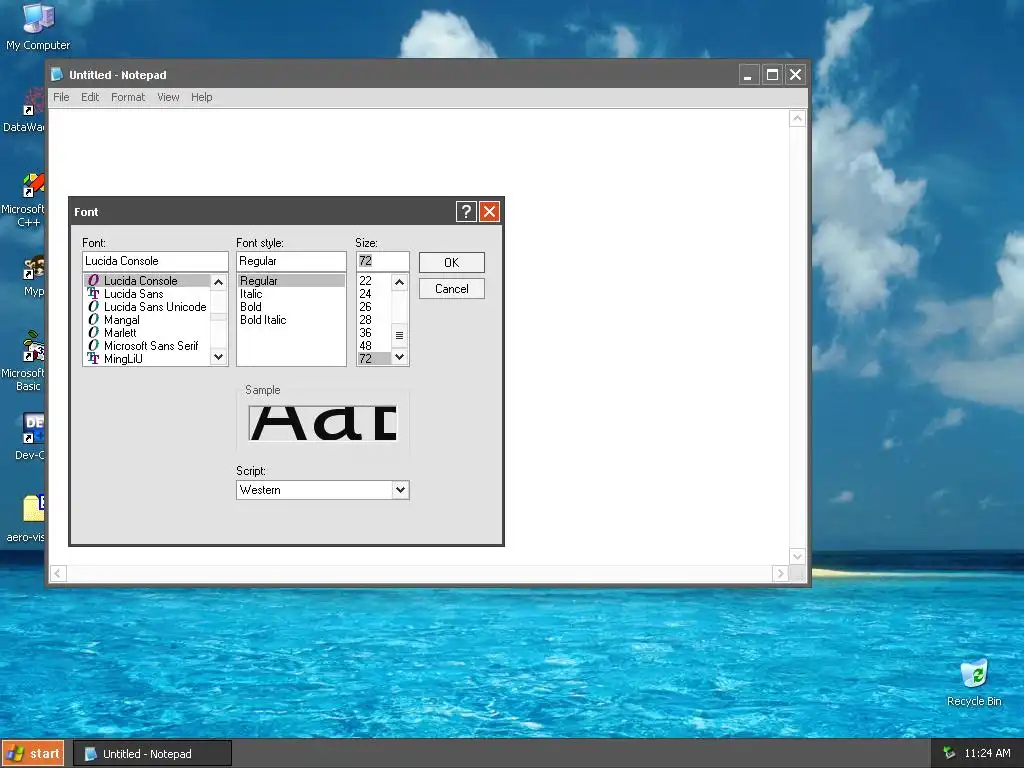
Task: Click up arrow of size list
Action: [400, 282]
